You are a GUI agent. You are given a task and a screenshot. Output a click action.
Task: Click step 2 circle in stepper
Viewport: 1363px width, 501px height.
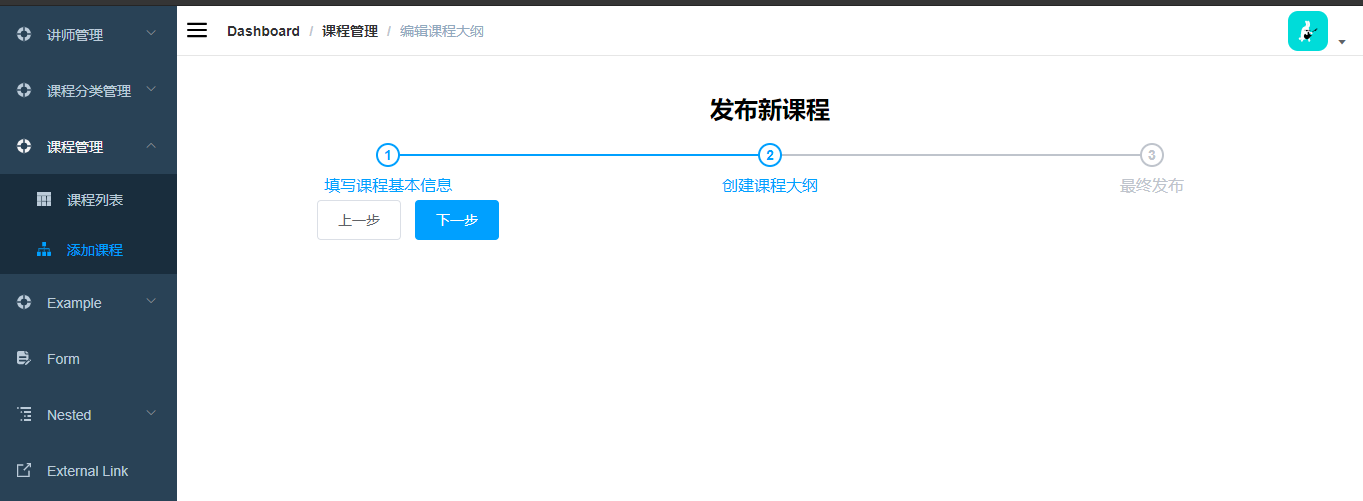(769, 155)
